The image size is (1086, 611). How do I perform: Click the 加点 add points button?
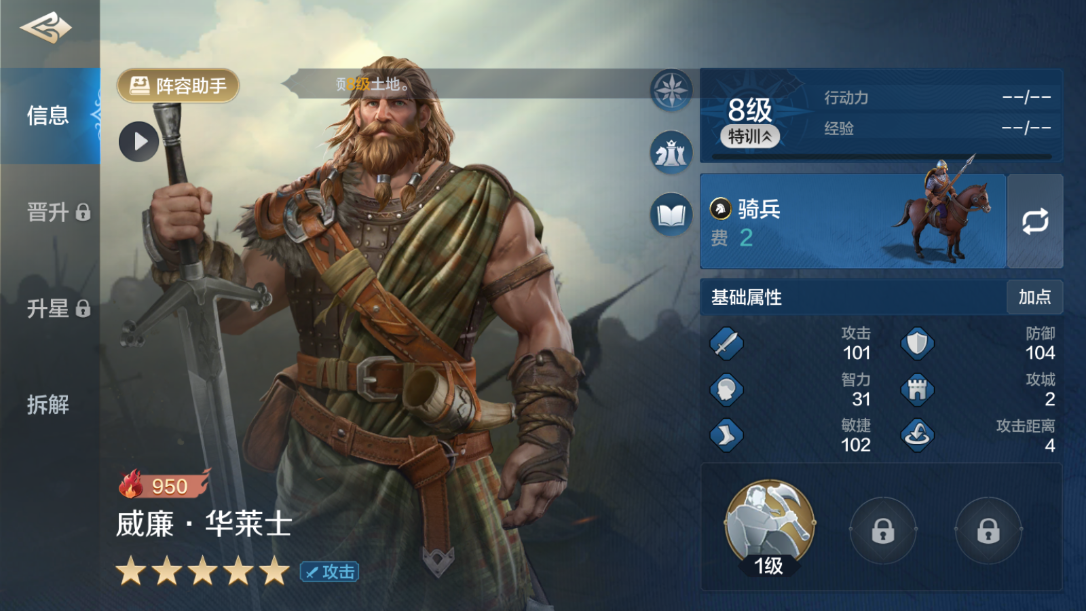(x=1035, y=297)
